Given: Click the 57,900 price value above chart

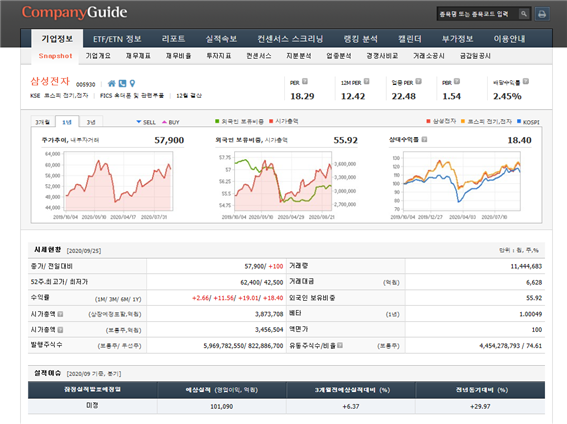Looking at the screenshot, I should coord(169,140).
